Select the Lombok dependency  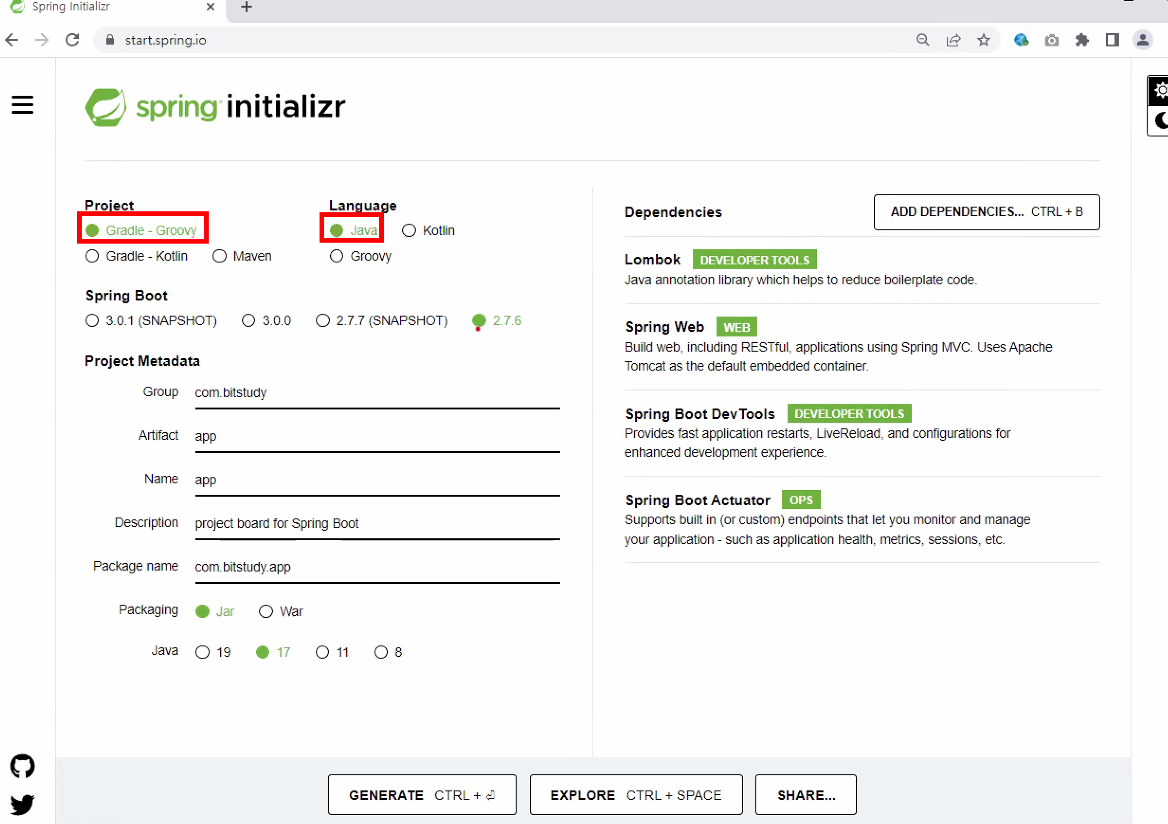tap(862, 269)
